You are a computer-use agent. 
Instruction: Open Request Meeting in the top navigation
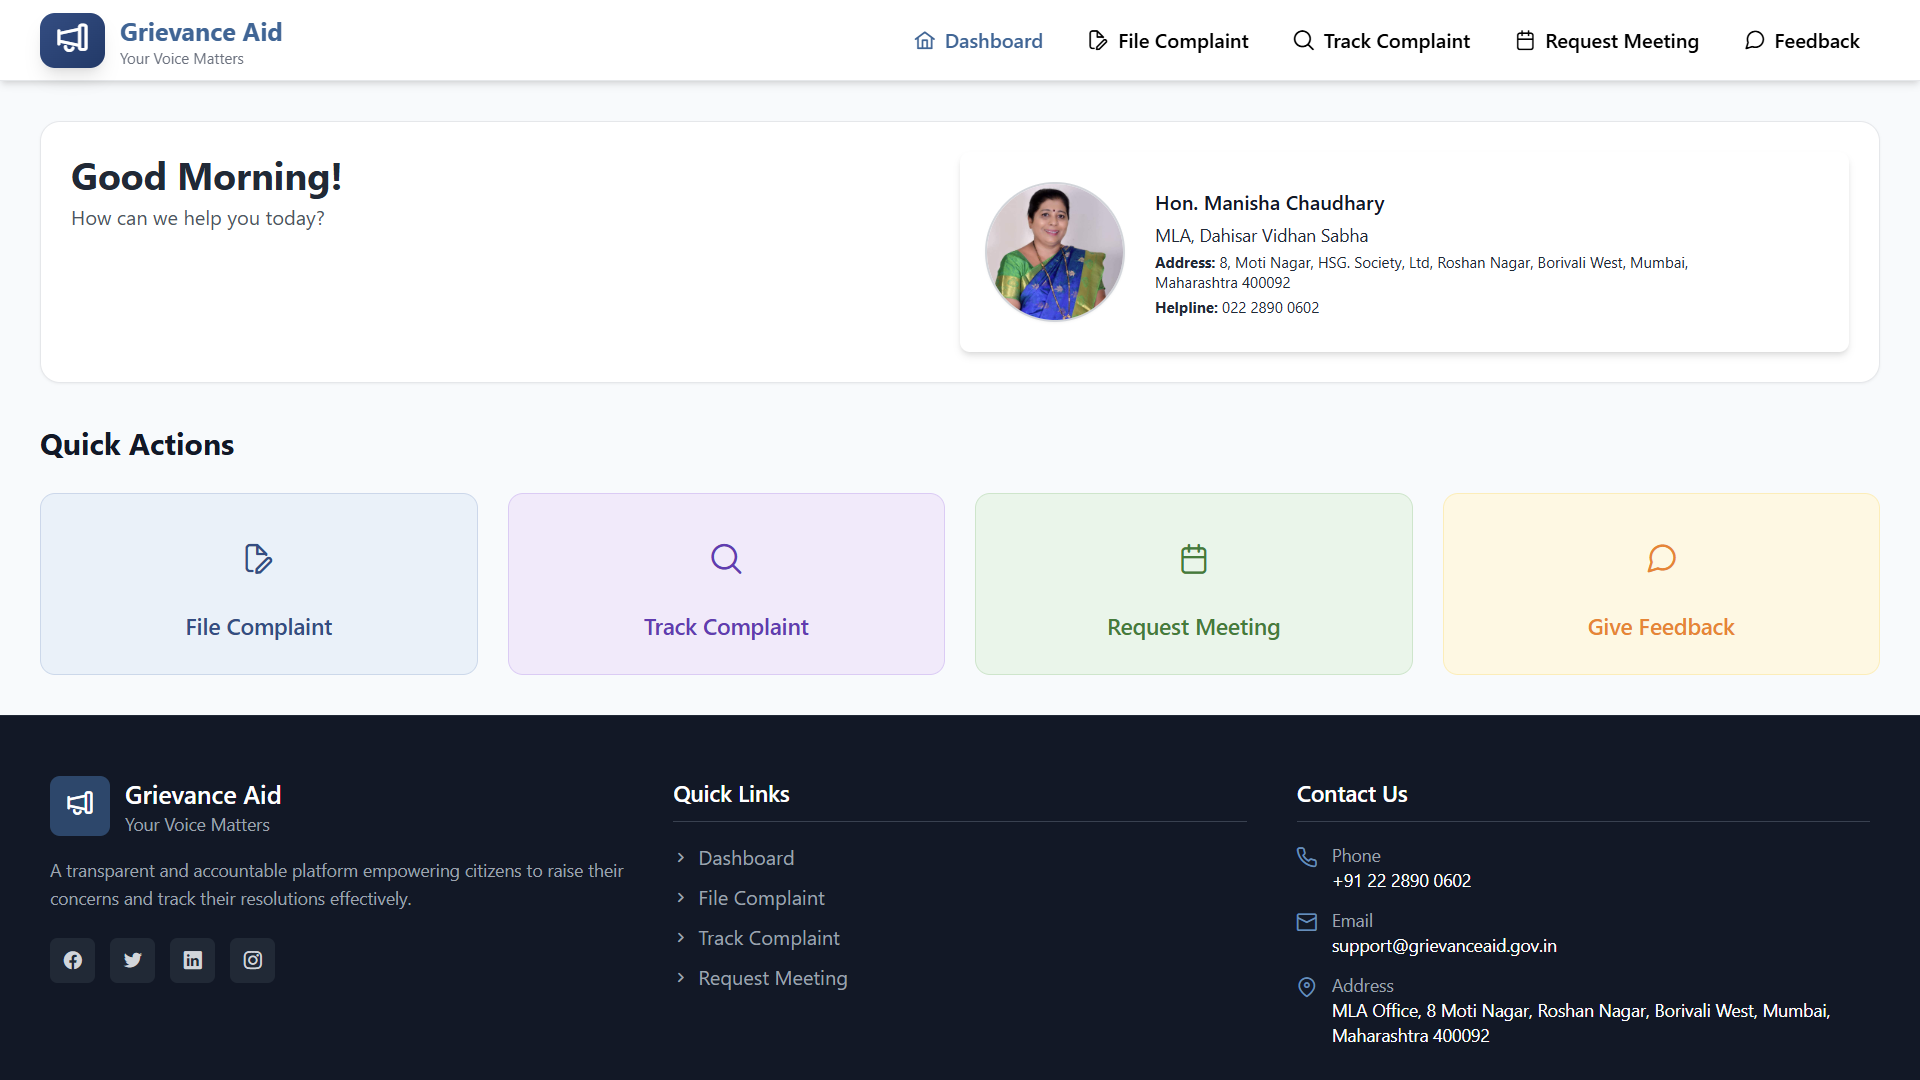1607,41
